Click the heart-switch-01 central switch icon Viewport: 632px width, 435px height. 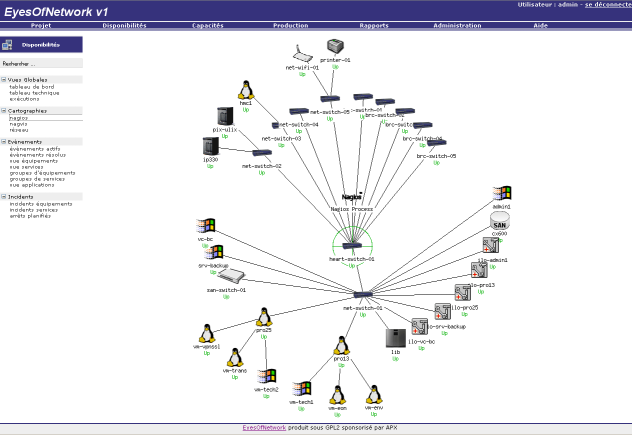352,245
